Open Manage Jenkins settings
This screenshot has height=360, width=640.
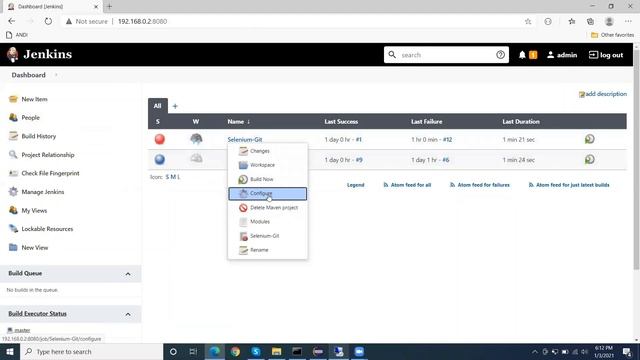coord(43,192)
